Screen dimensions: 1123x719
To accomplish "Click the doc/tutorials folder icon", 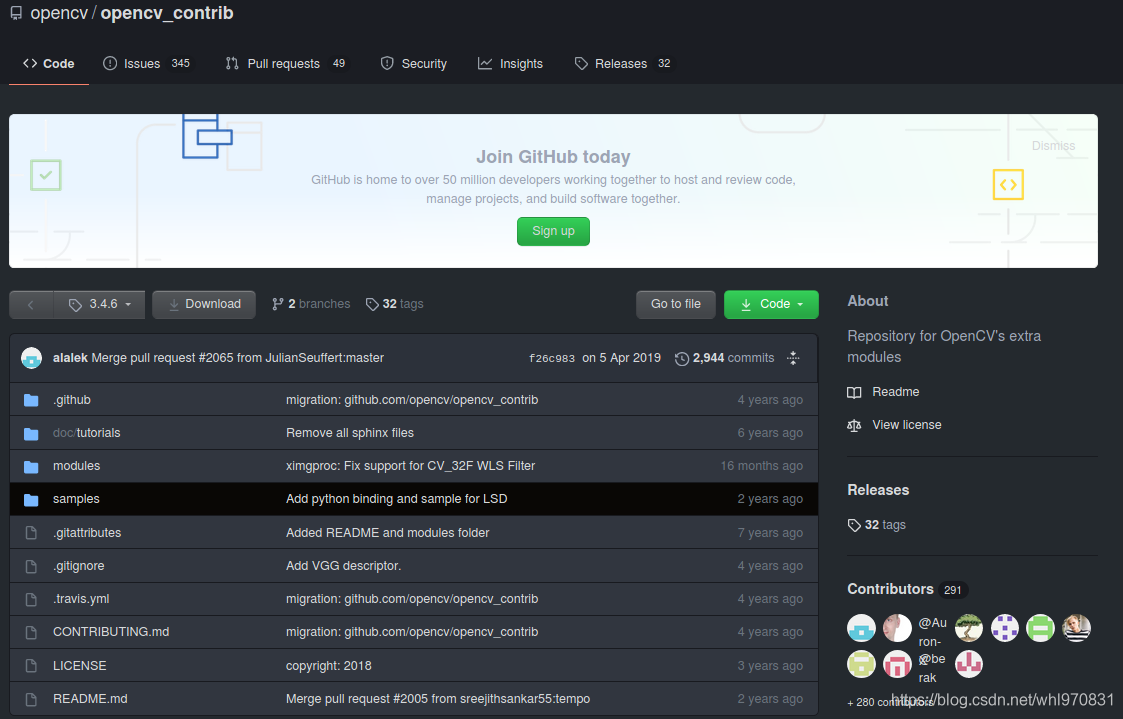I will [31, 433].
